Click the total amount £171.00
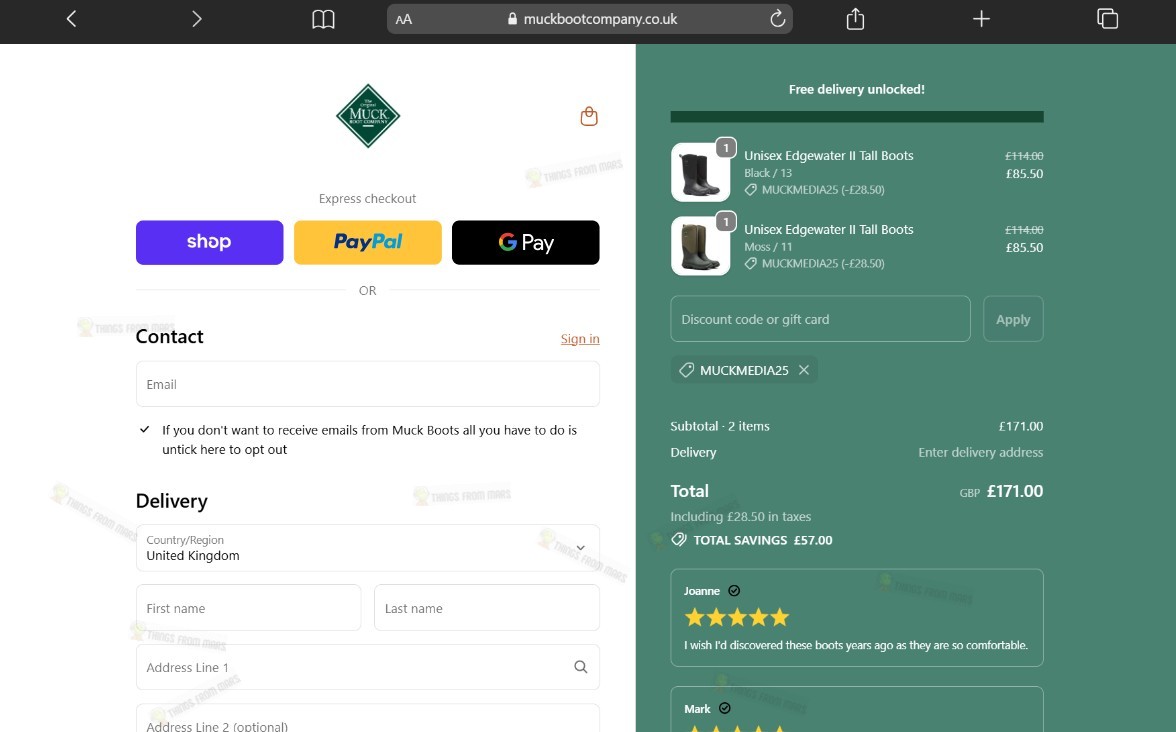 (1015, 491)
